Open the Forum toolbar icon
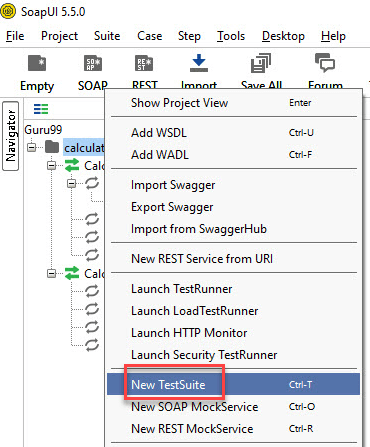370x447 pixels. tap(325, 63)
